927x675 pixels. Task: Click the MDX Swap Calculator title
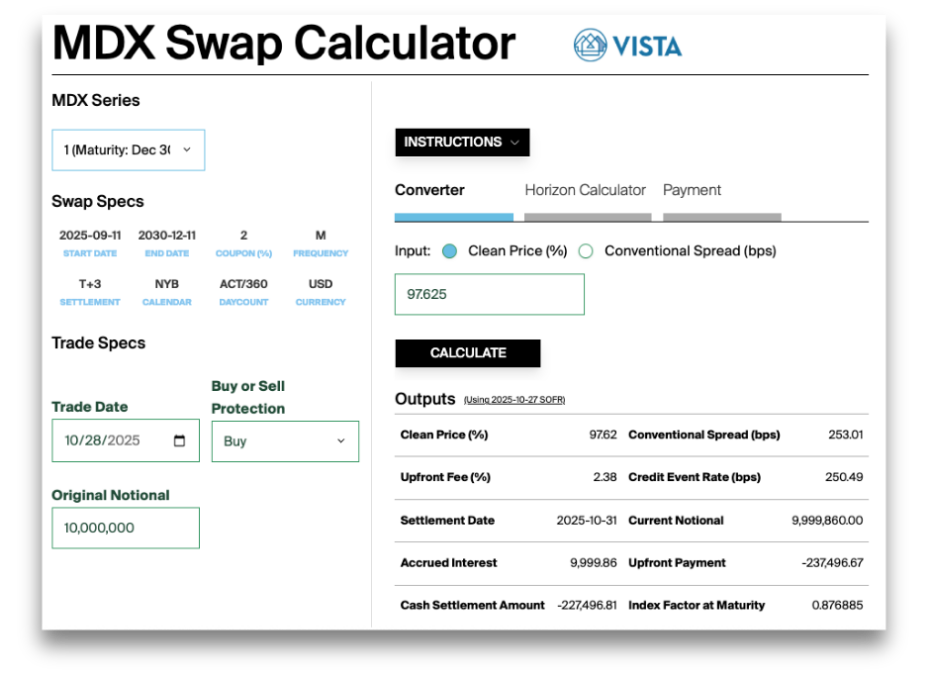[x=284, y=43]
